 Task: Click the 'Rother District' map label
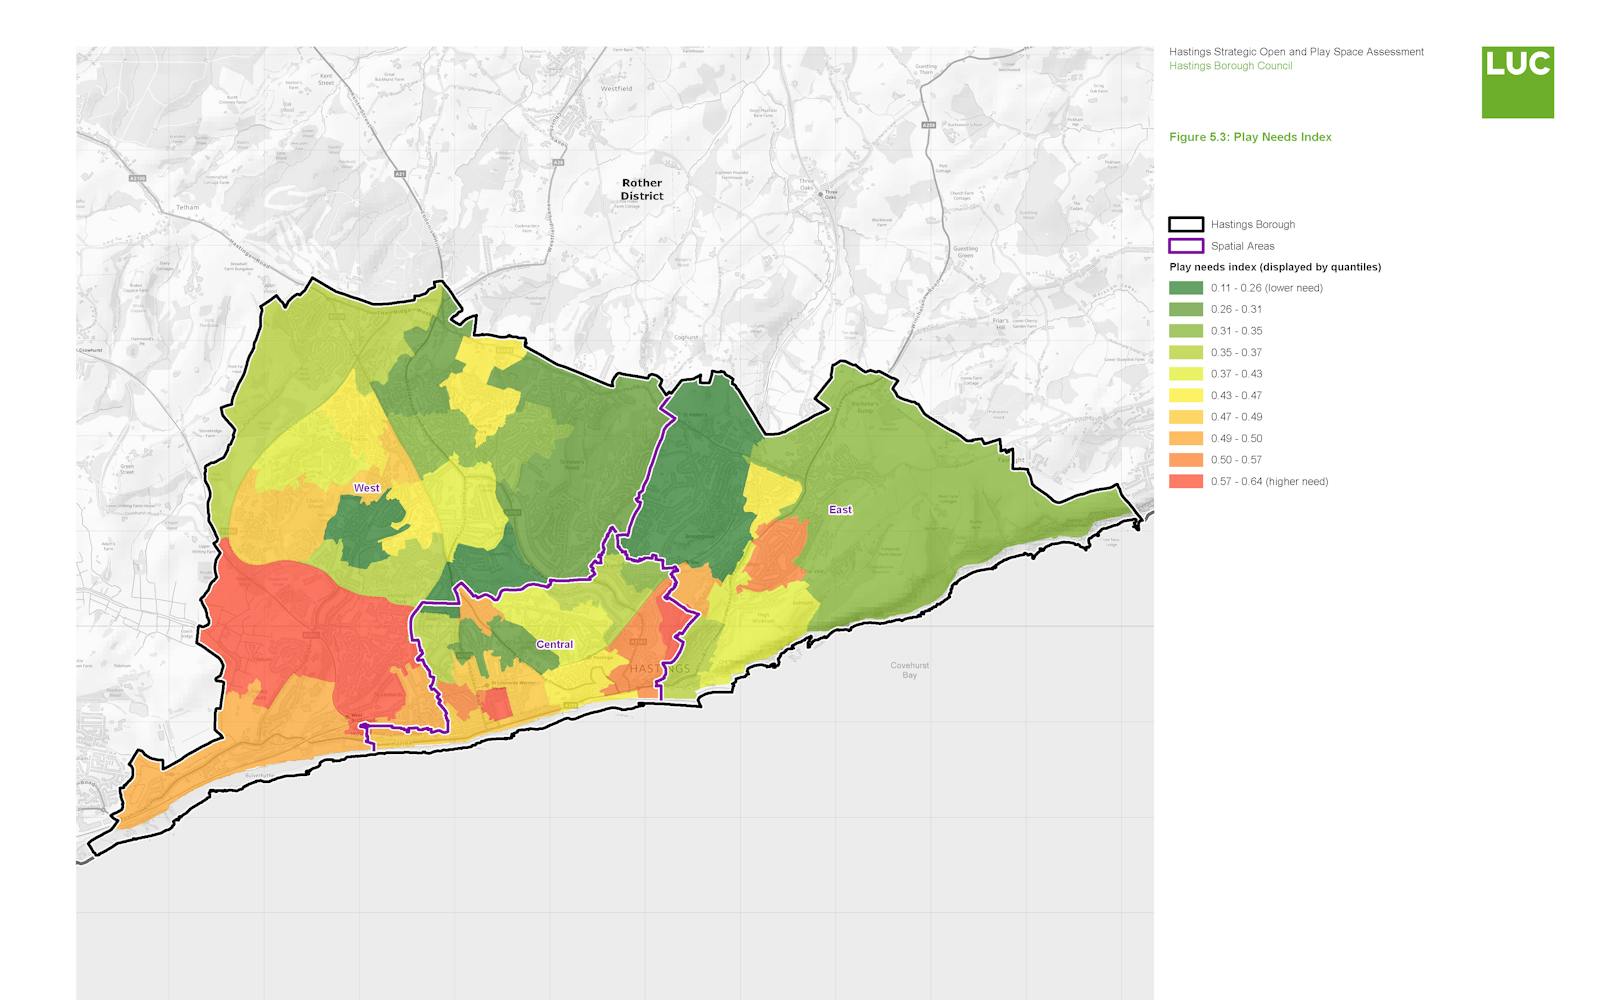coord(641,190)
